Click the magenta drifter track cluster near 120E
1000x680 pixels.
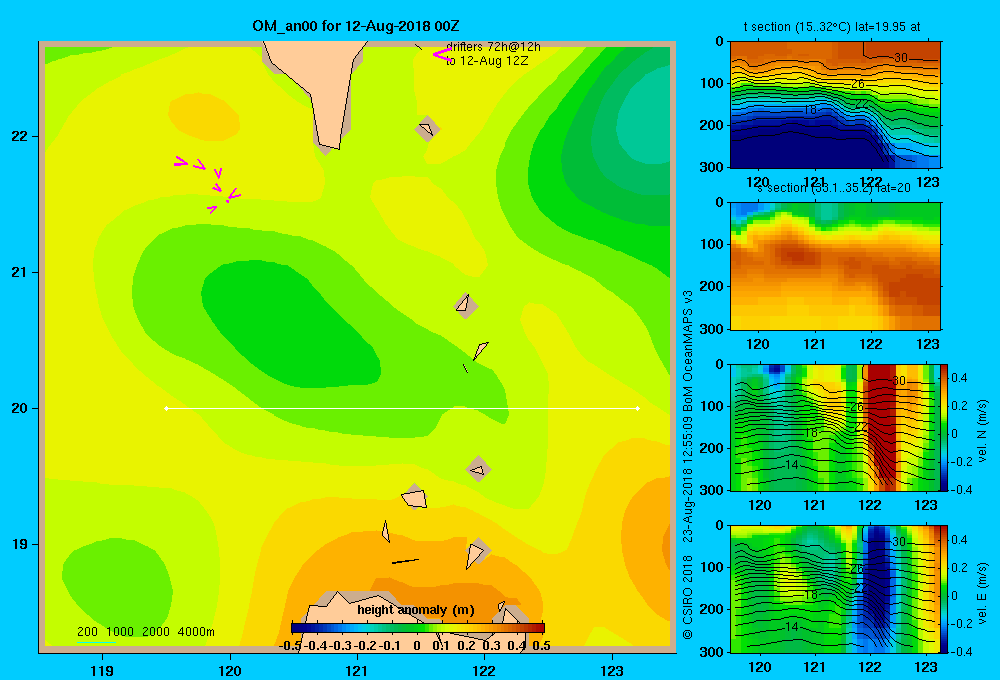click(208, 184)
